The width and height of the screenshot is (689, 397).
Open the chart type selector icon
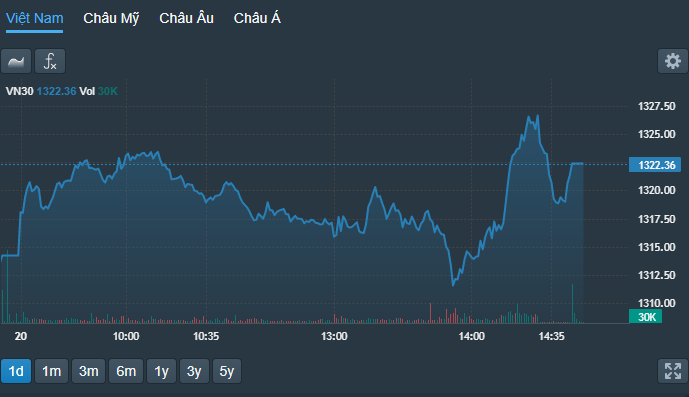point(16,61)
